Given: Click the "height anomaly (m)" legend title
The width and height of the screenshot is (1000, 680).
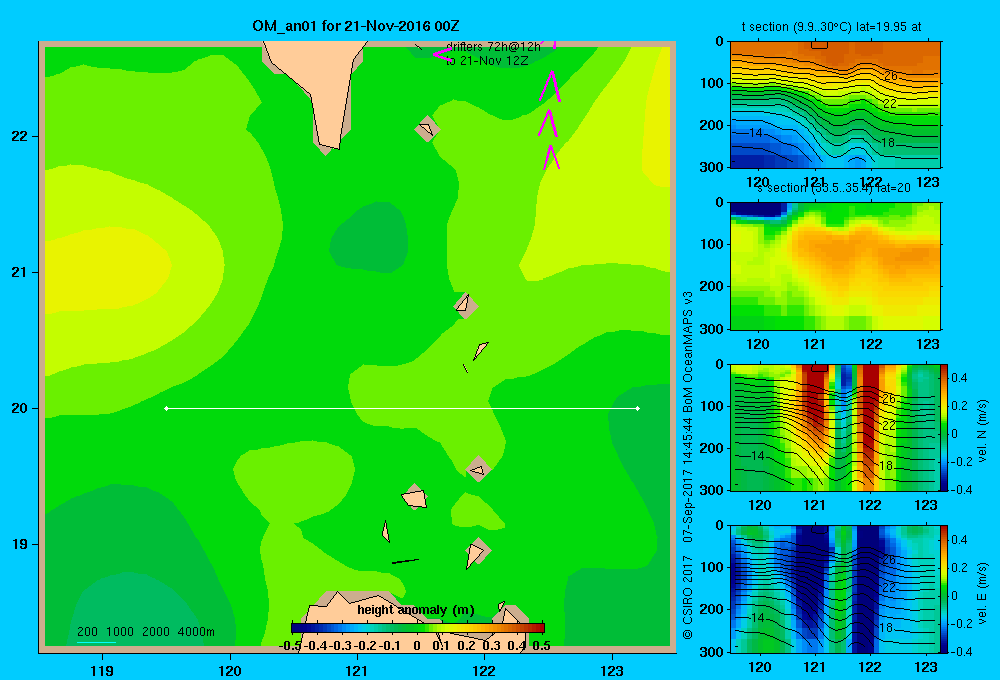Looking at the screenshot, I should point(416,610).
